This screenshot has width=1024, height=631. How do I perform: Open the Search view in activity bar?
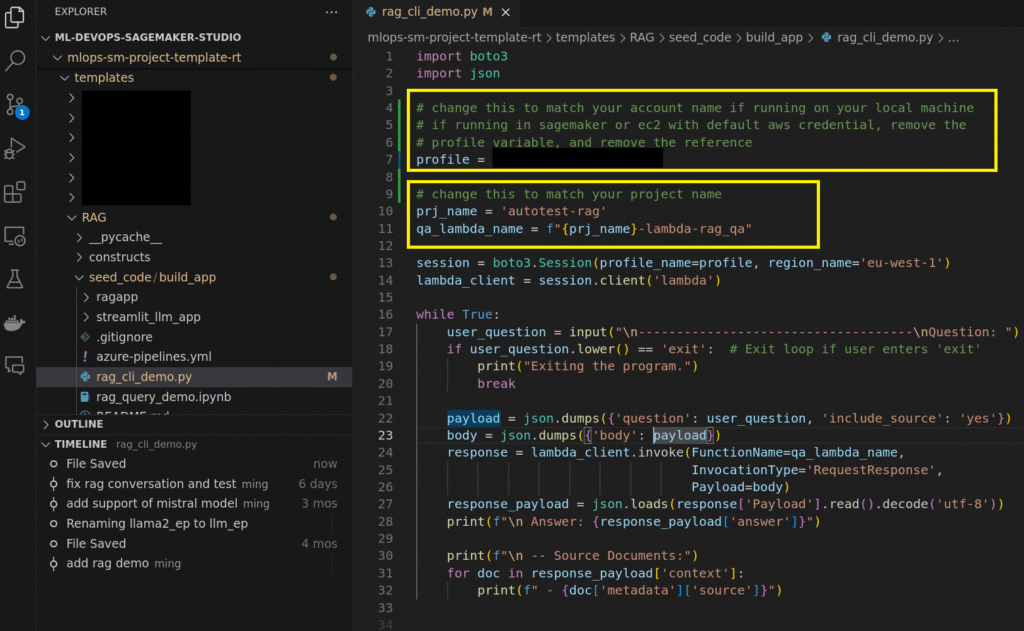(16, 61)
